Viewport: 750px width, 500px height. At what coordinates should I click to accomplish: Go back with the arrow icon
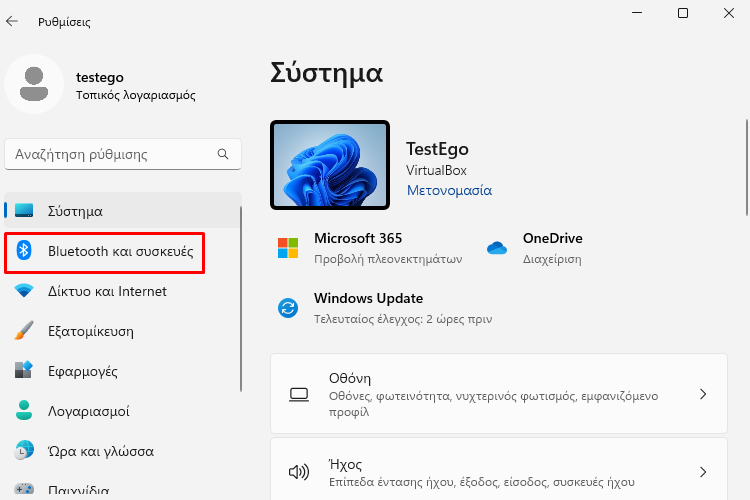tap(12, 21)
